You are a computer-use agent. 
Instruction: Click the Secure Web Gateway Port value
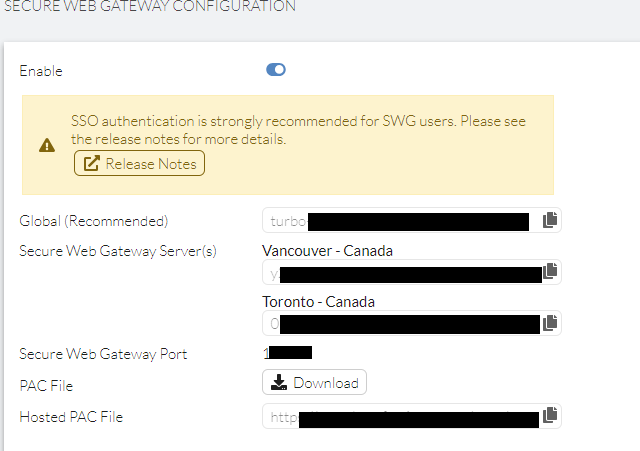click(x=288, y=353)
